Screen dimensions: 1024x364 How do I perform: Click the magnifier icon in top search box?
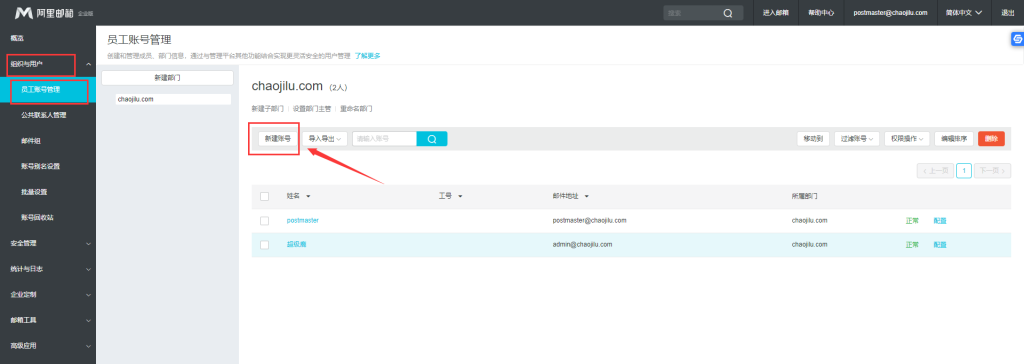tap(728, 13)
